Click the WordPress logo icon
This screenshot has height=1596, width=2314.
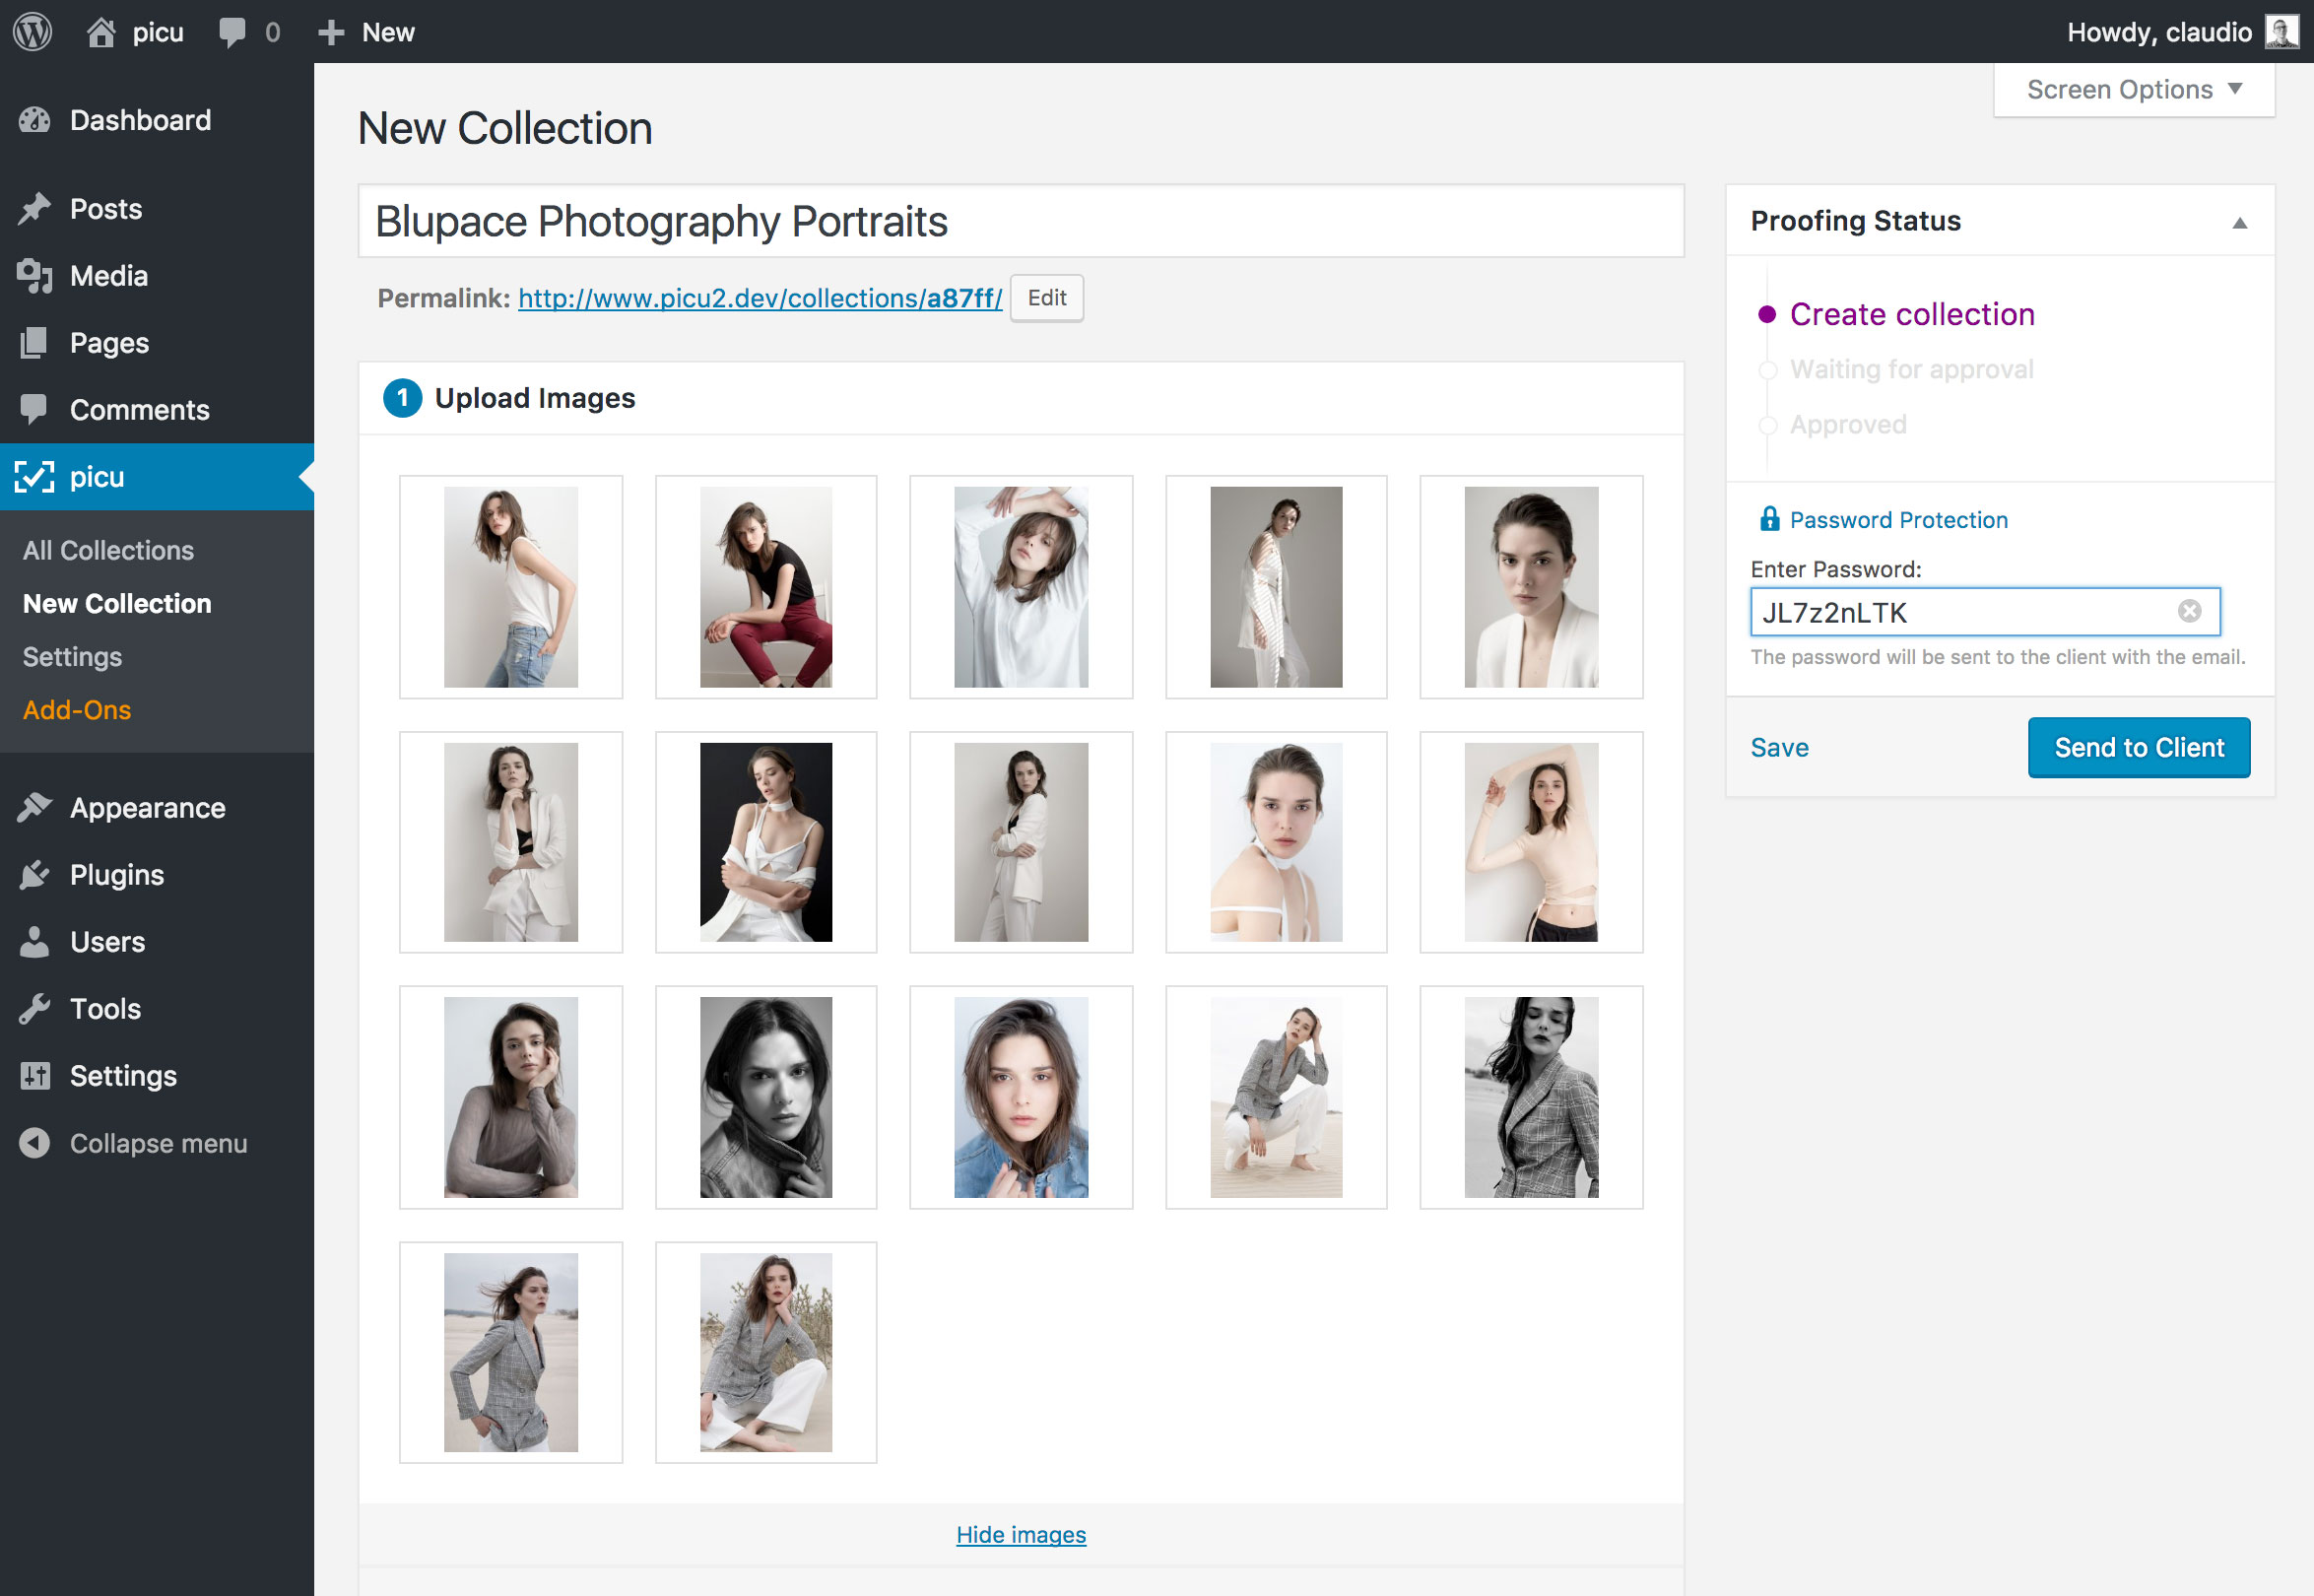[32, 32]
